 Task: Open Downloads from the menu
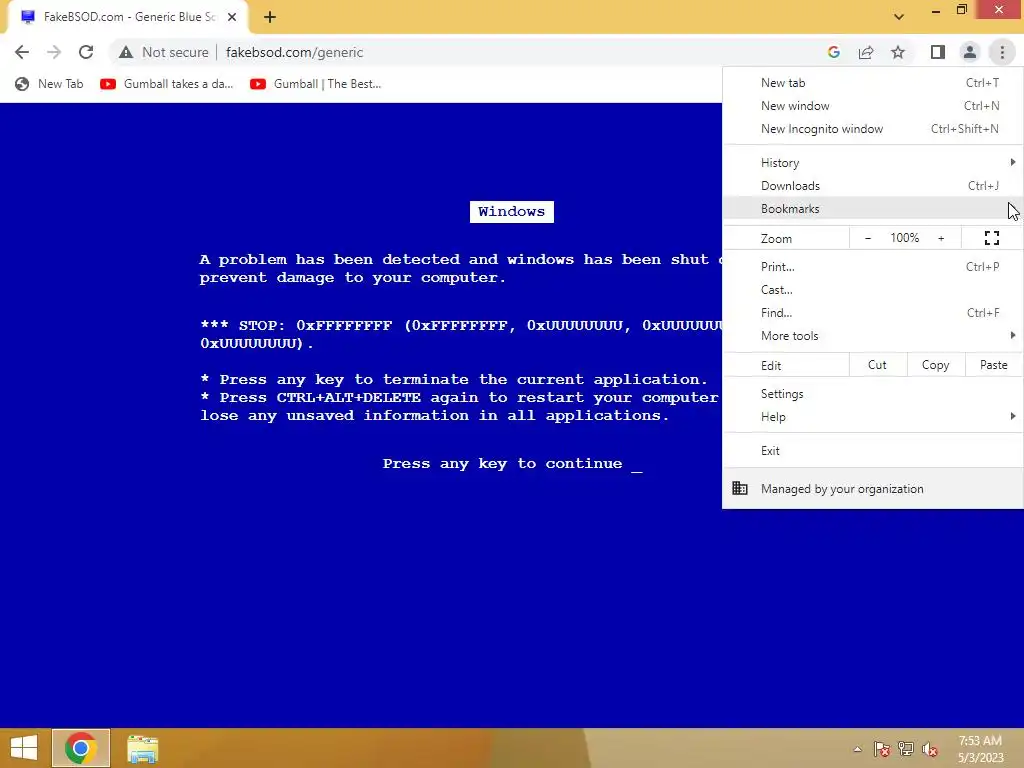click(872, 185)
